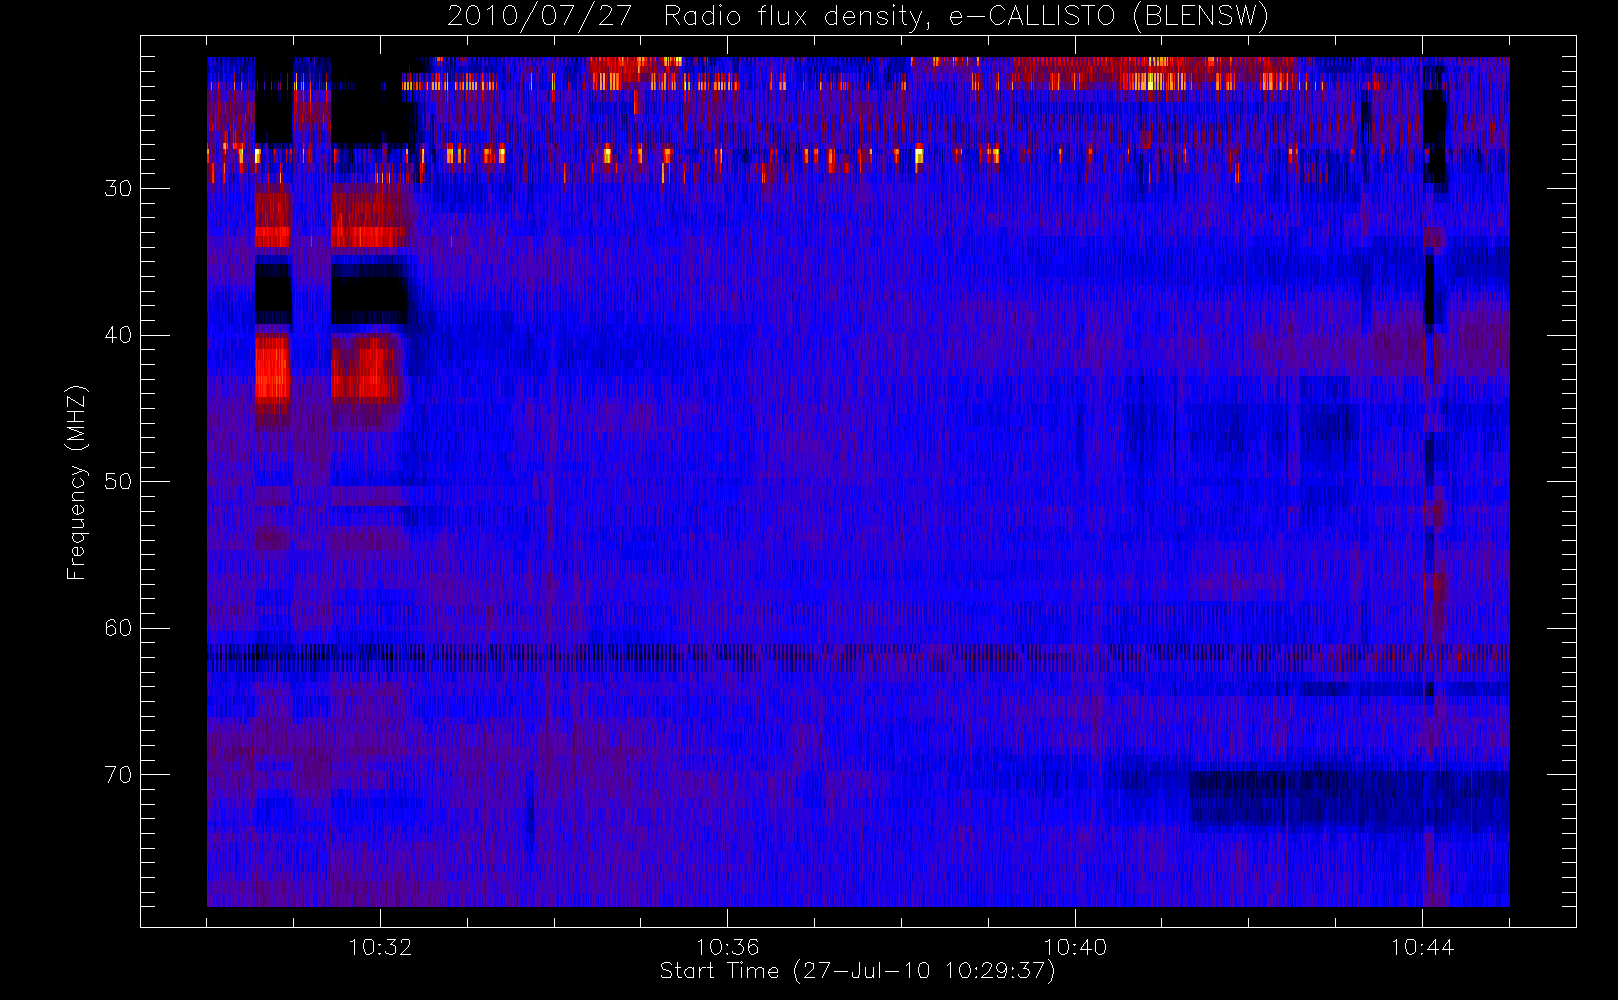Image resolution: width=1618 pixels, height=1000 pixels.
Task: Click the plot title 'Radio flux density, e-CALLISTO (BLENSW)'
Action: (966, 17)
